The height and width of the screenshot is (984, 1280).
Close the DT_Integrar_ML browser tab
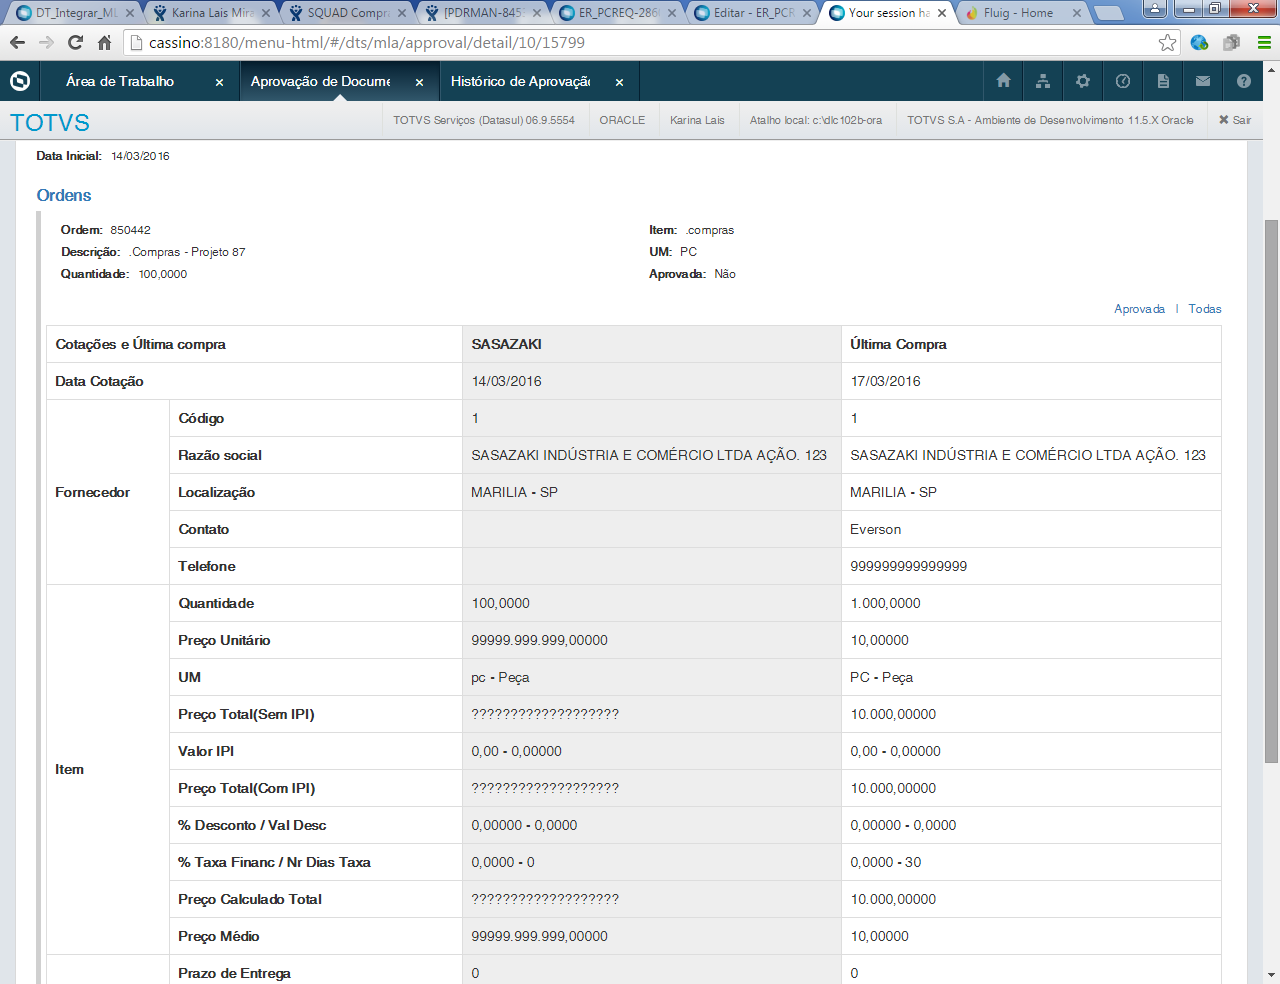[x=130, y=13]
